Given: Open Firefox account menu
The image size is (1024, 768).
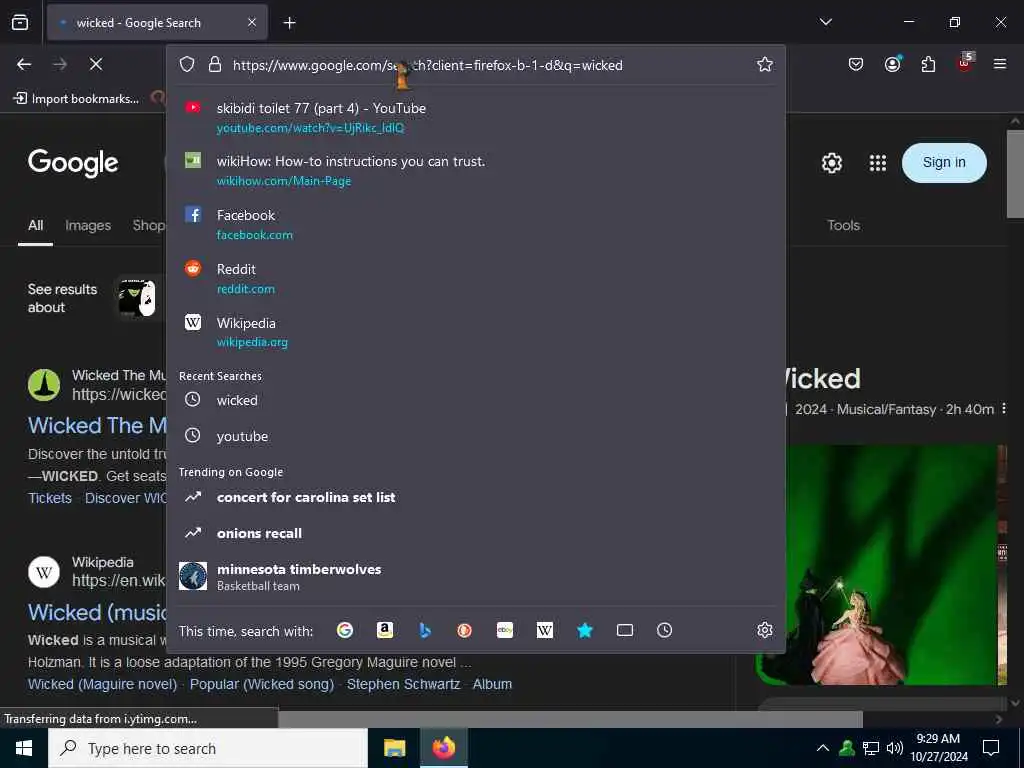Looking at the screenshot, I should tap(892, 64).
